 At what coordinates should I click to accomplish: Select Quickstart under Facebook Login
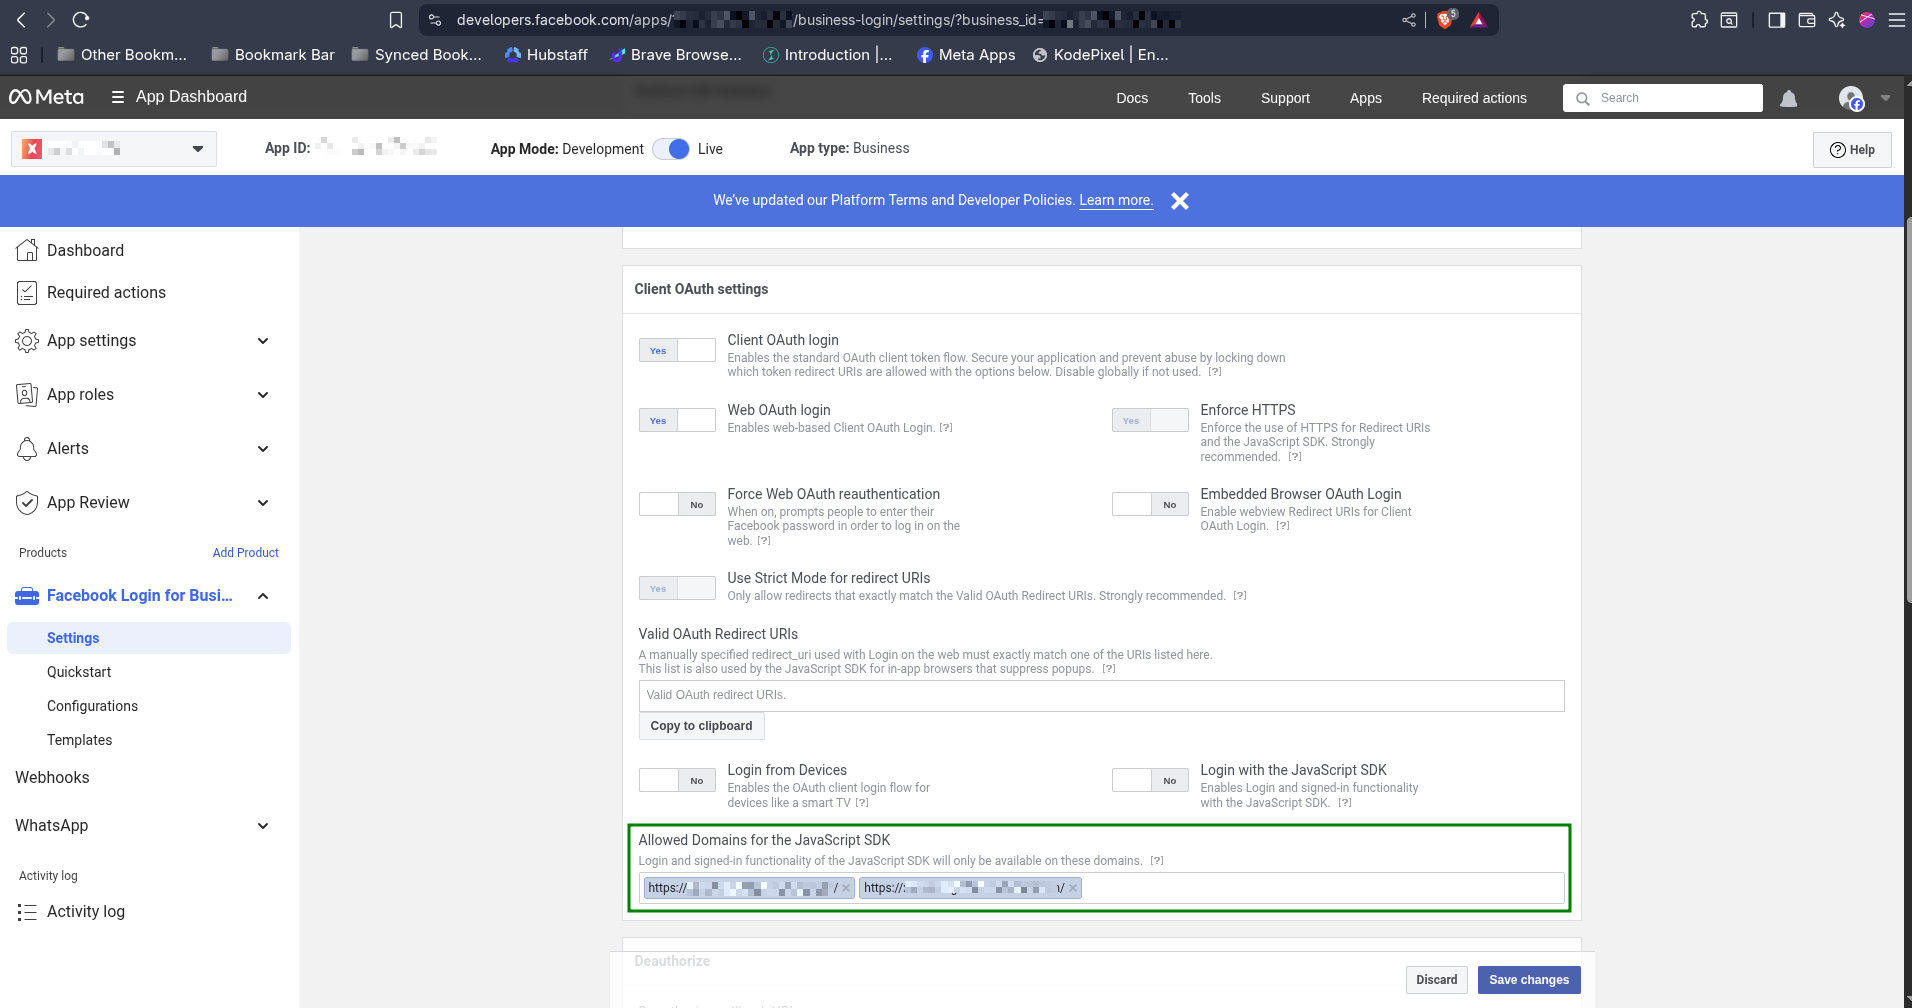coord(79,672)
